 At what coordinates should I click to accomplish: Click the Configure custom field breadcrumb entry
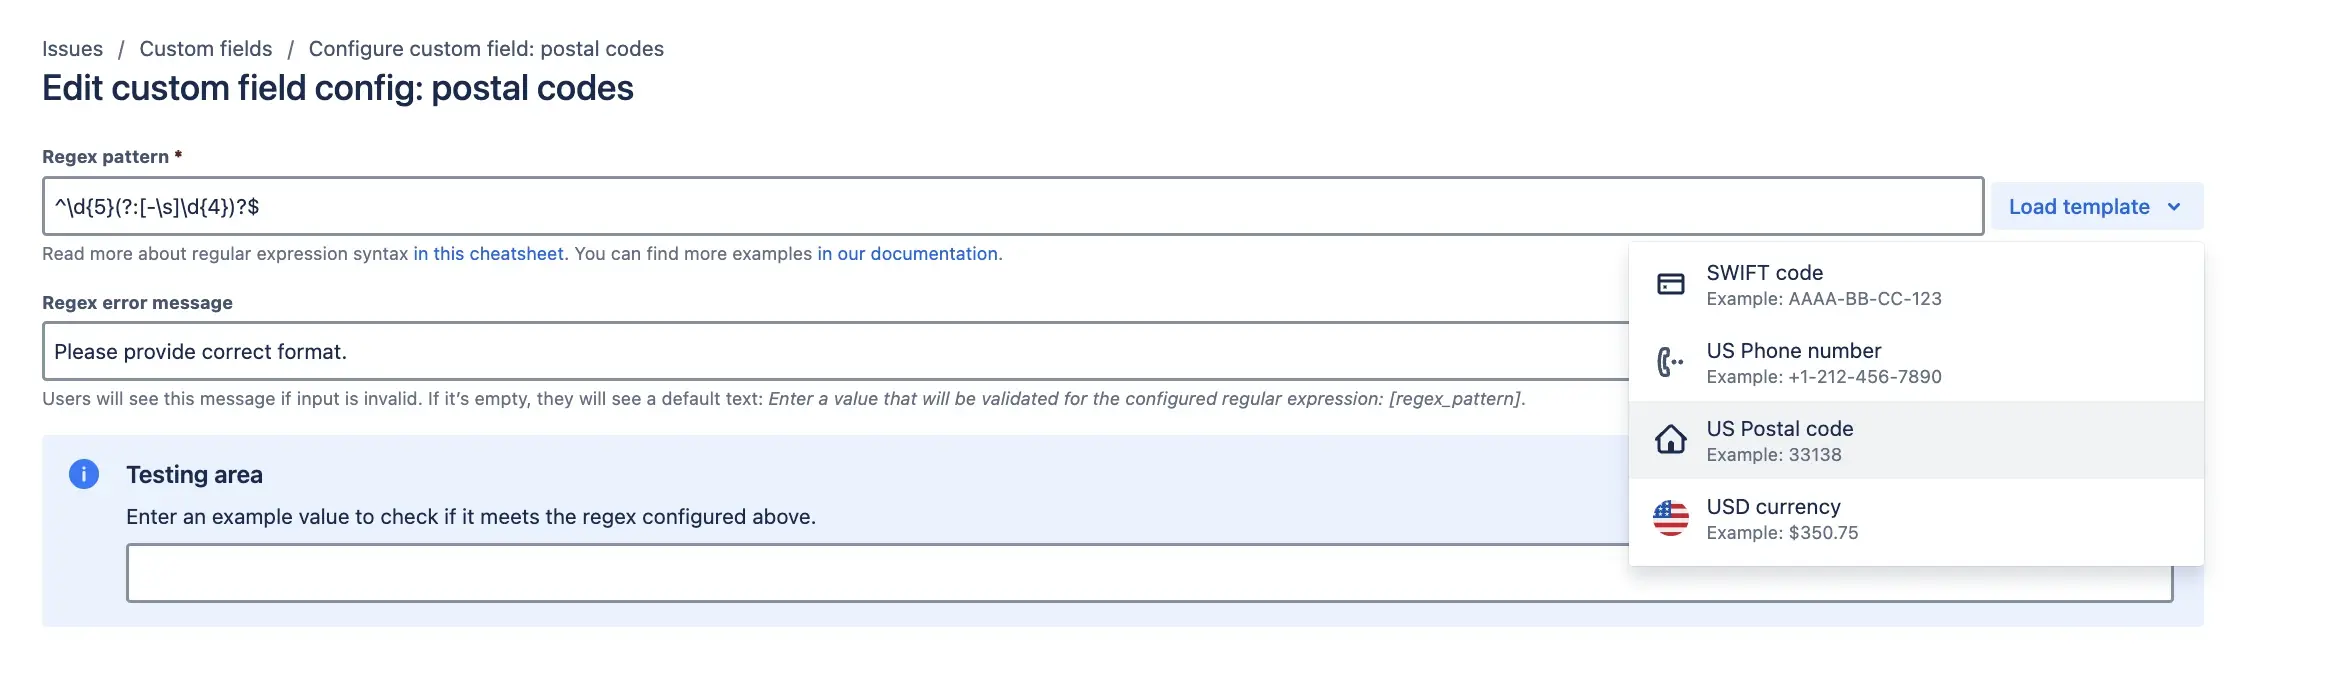487,48
